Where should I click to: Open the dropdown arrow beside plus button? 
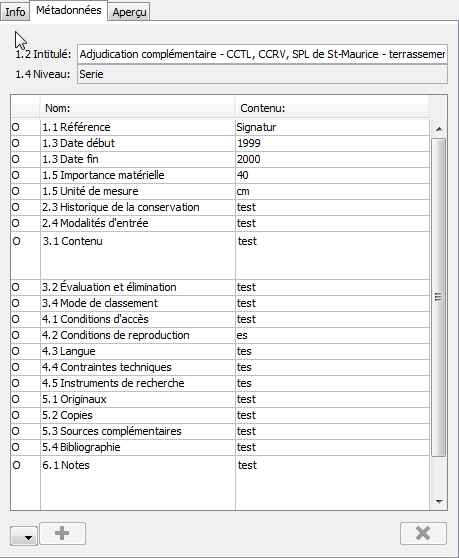24,536
